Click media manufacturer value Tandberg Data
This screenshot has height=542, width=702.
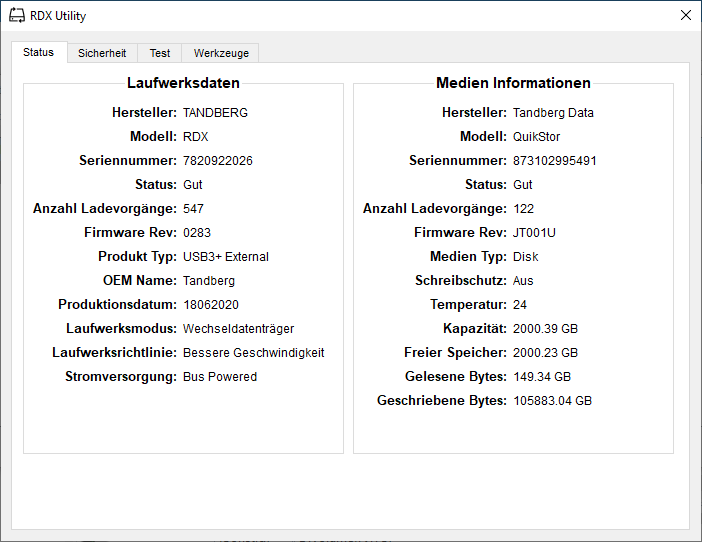point(553,113)
